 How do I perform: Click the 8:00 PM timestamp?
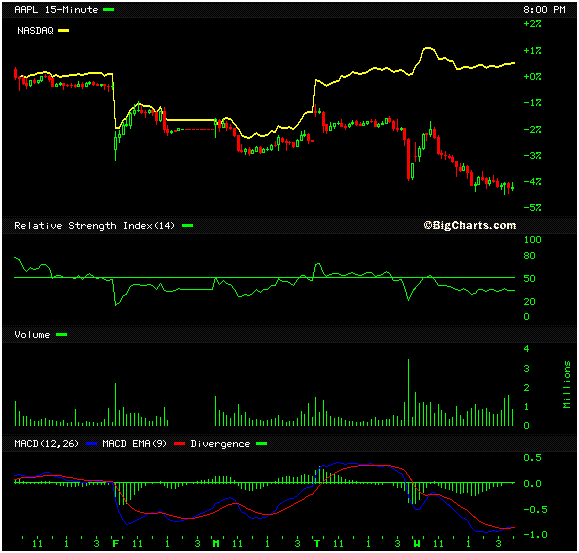(x=544, y=10)
